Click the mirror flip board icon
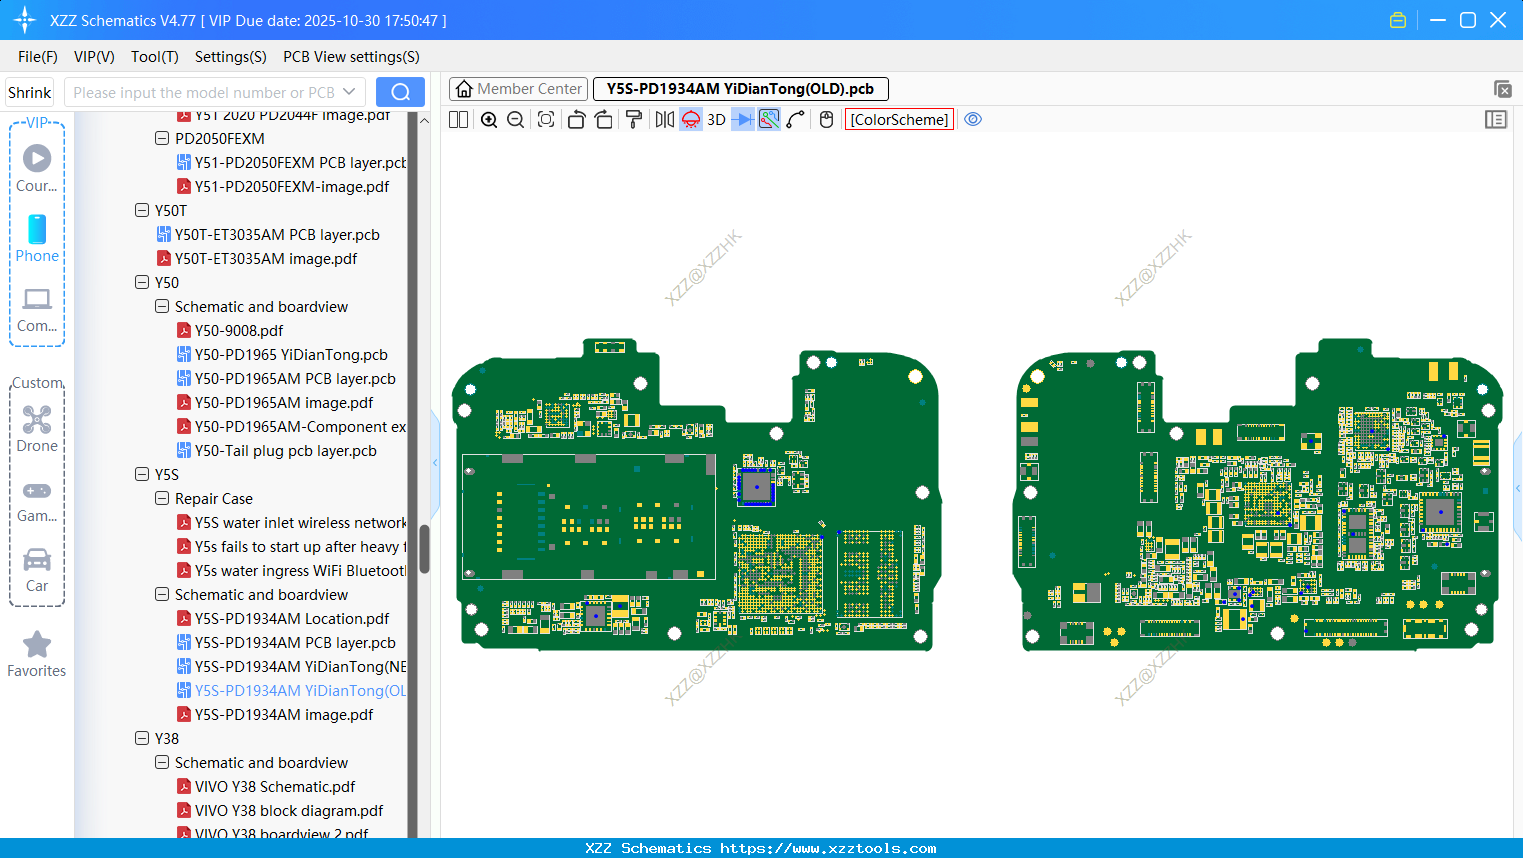1523x858 pixels. coord(664,120)
